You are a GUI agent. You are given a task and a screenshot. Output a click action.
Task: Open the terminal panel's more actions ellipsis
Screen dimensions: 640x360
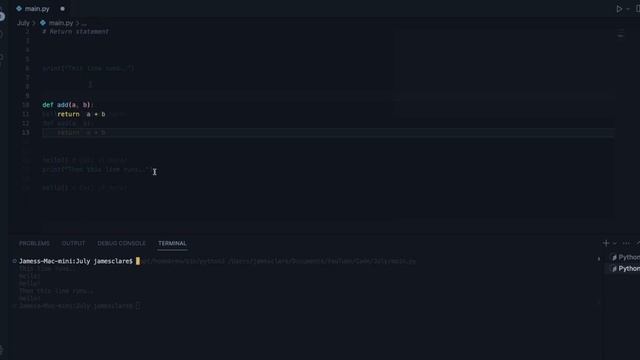[x=626, y=243]
